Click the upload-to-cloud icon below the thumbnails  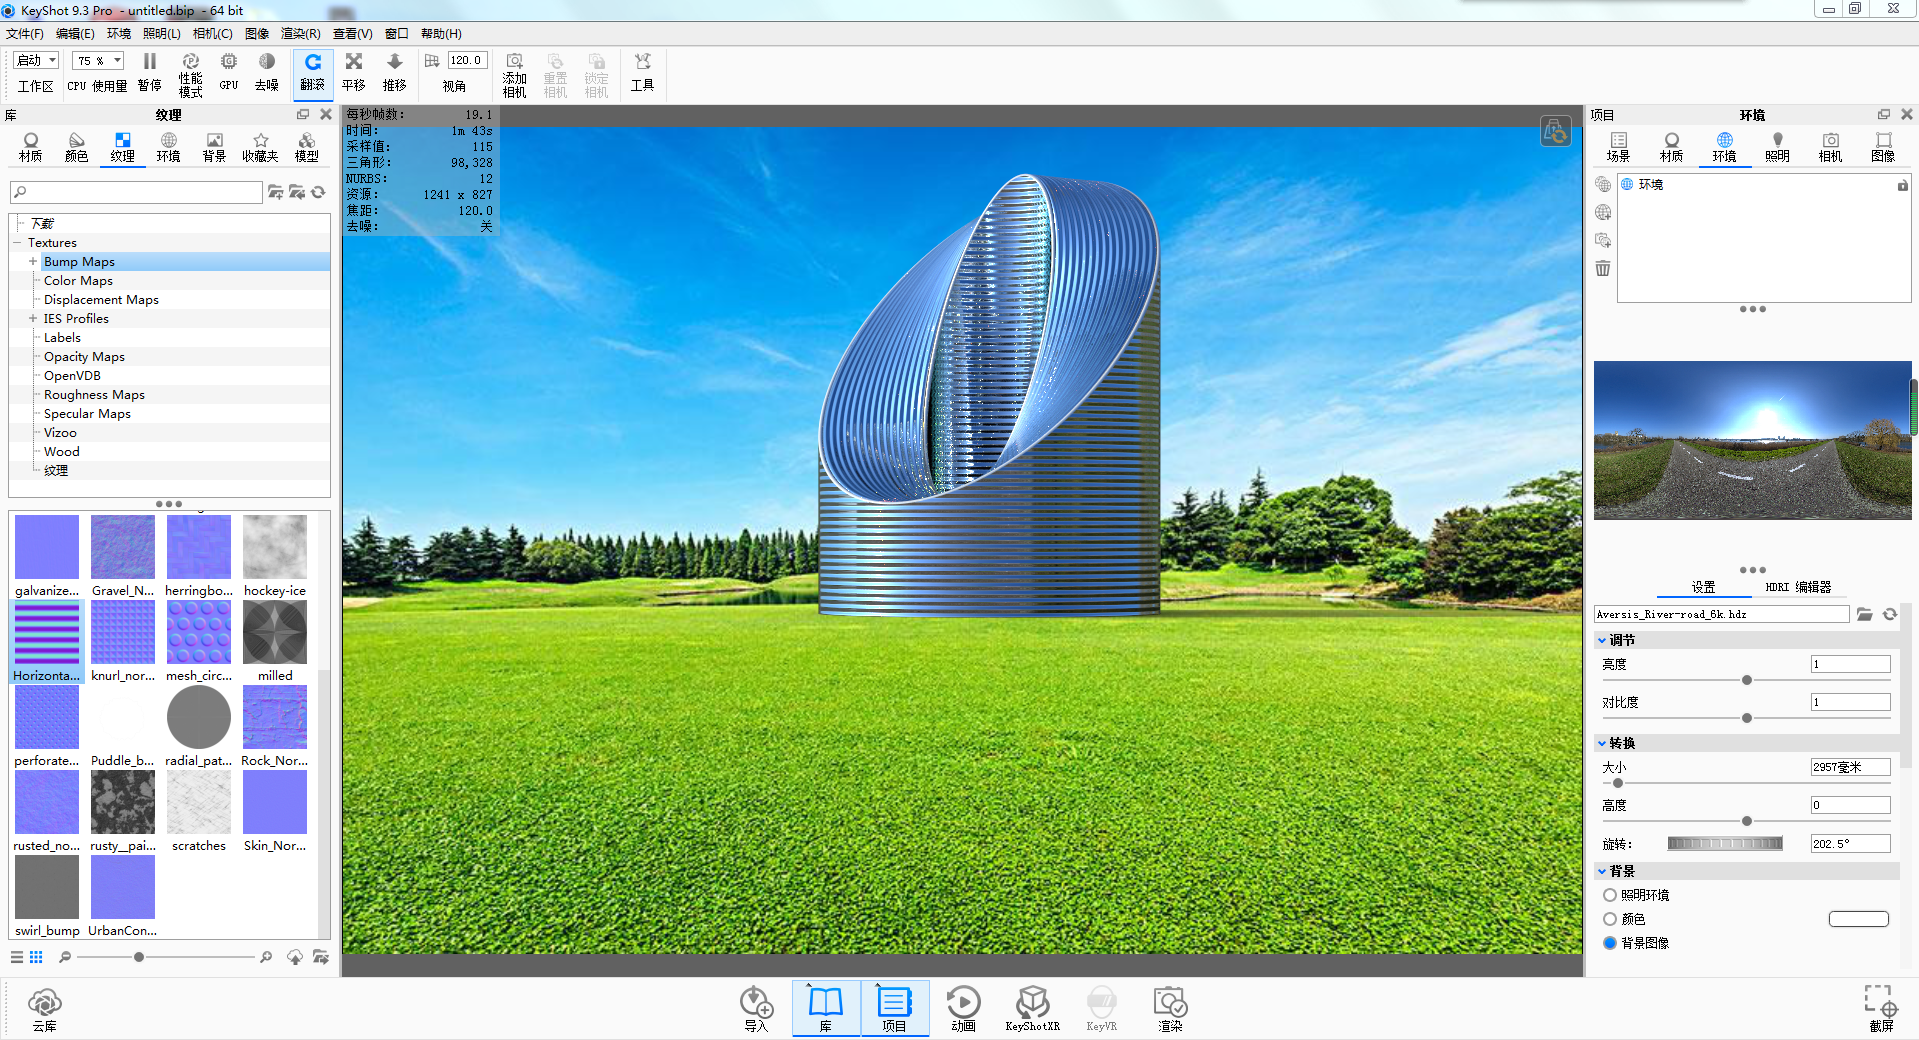pyautogui.click(x=295, y=957)
